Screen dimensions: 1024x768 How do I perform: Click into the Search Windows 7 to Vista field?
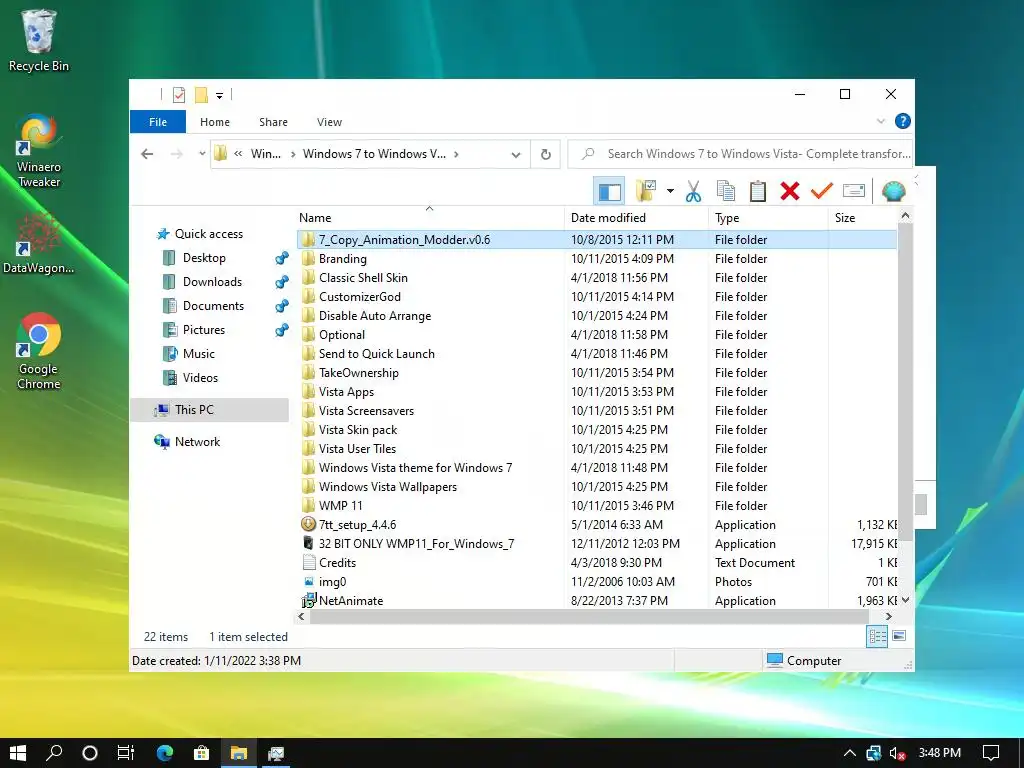pos(740,154)
